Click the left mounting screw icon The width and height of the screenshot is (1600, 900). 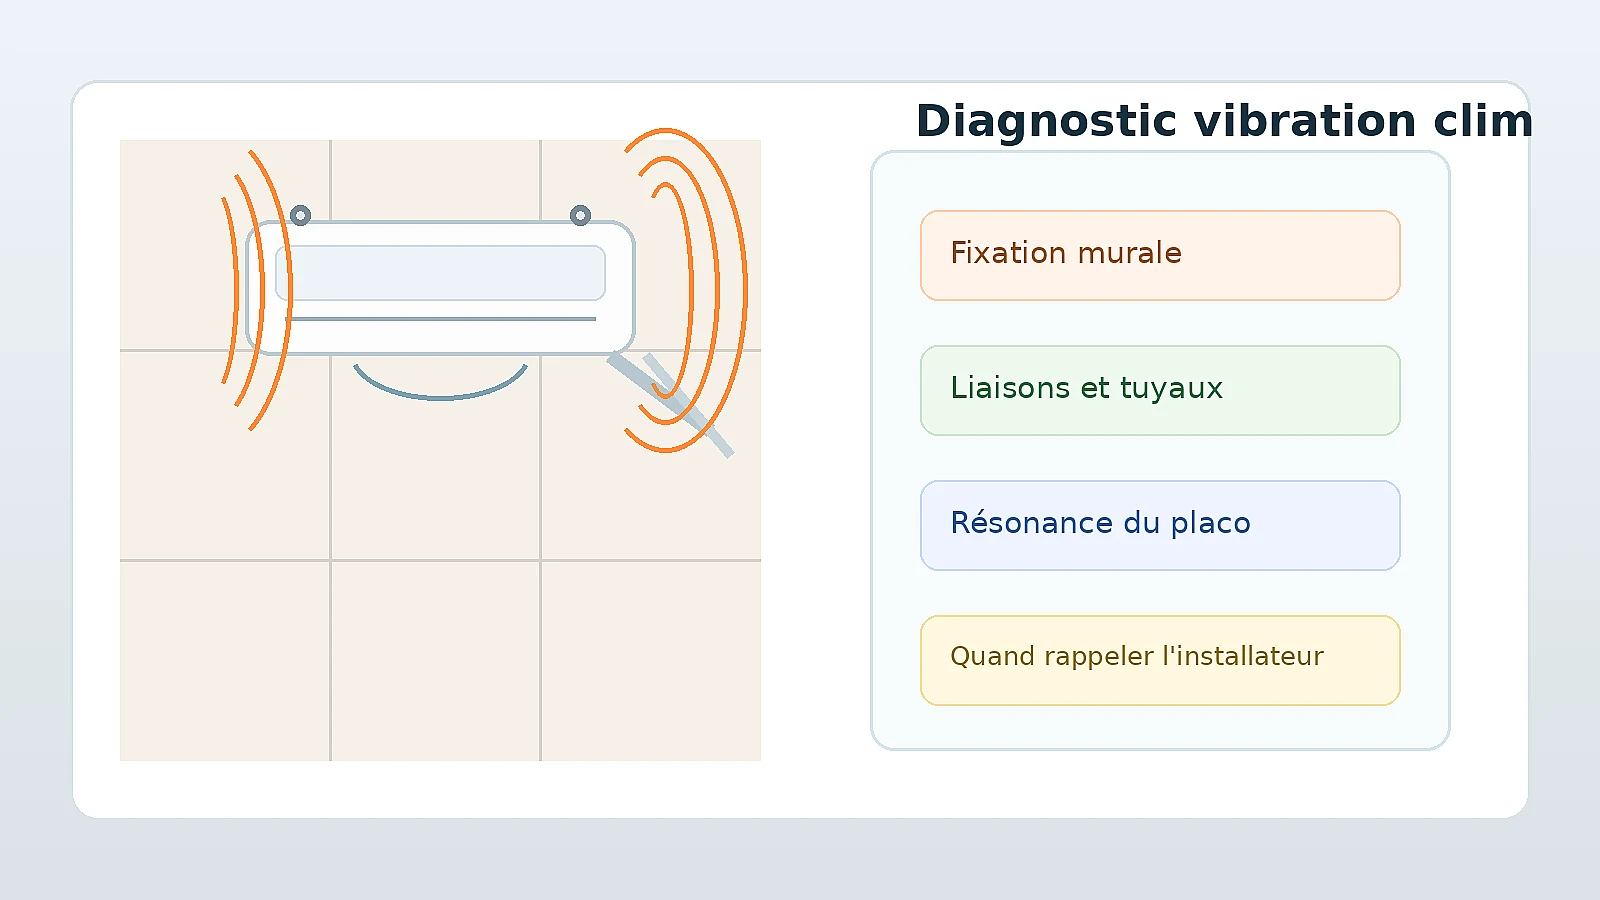coord(300,215)
